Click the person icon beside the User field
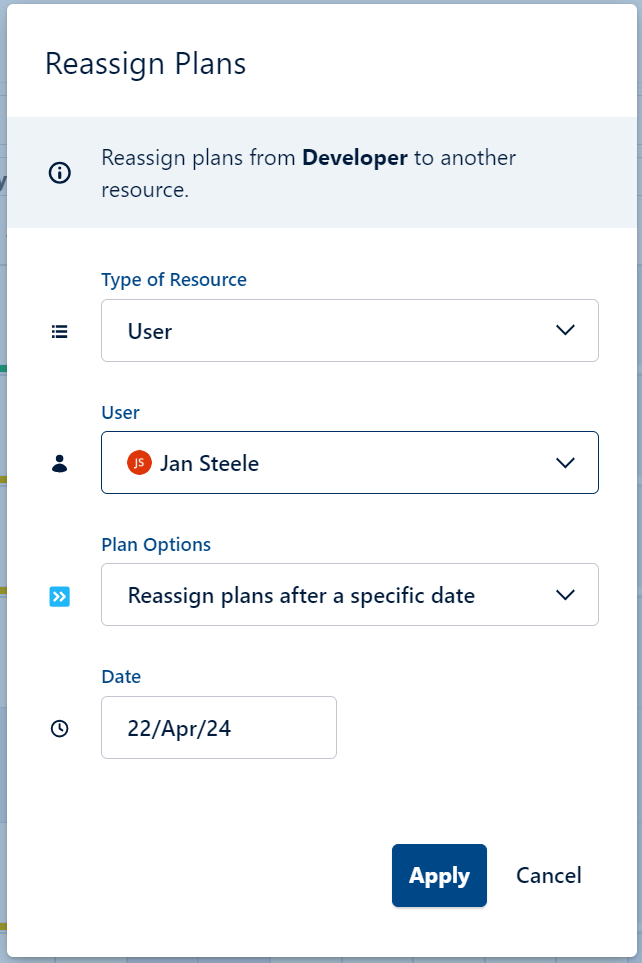Viewport: 642px width, 963px height. (x=59, y=462)
